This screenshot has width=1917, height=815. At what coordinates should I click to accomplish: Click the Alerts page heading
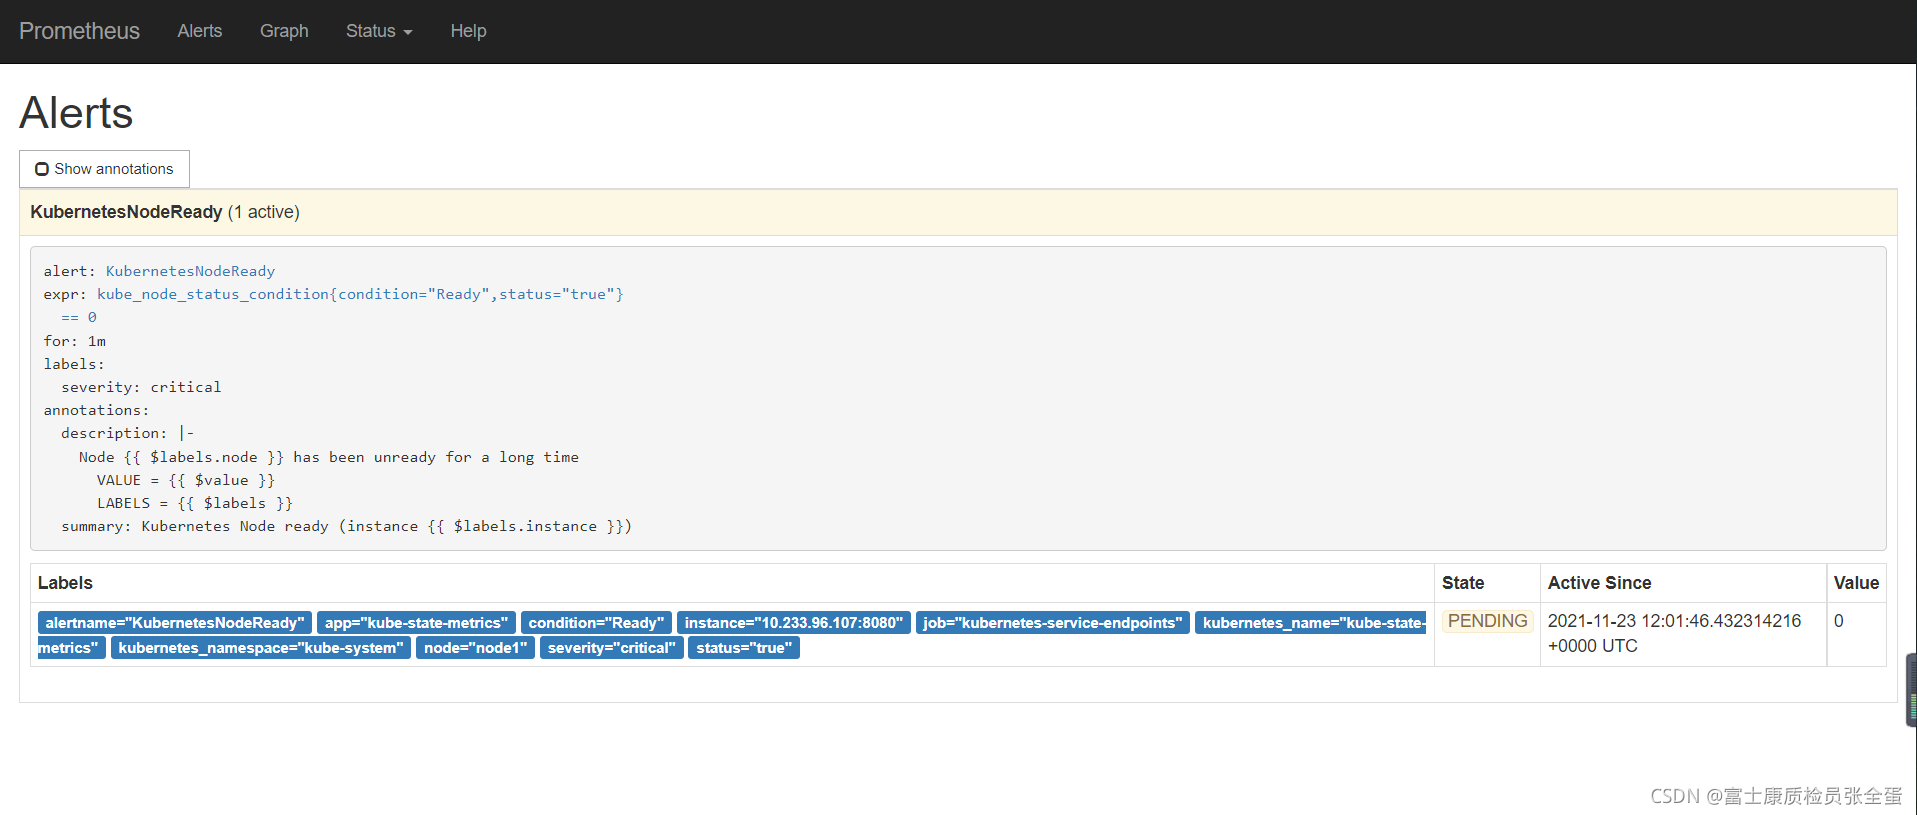point(76,112)
